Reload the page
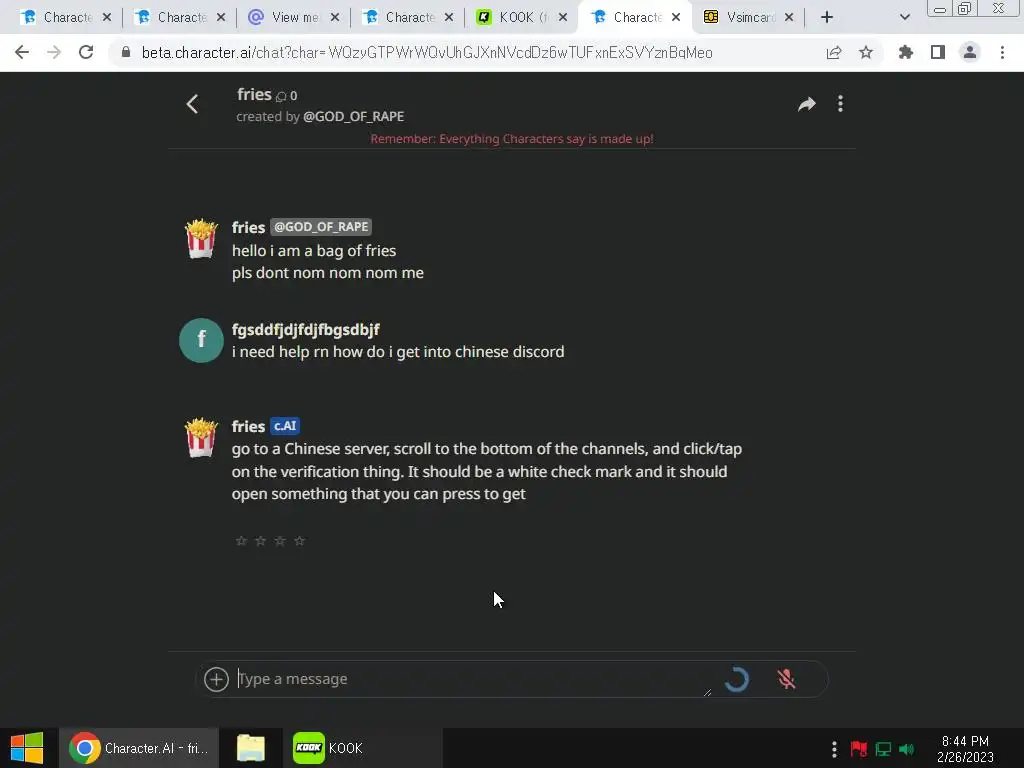The height and width of the screenshot is (768, 1024). pos(86,52)
